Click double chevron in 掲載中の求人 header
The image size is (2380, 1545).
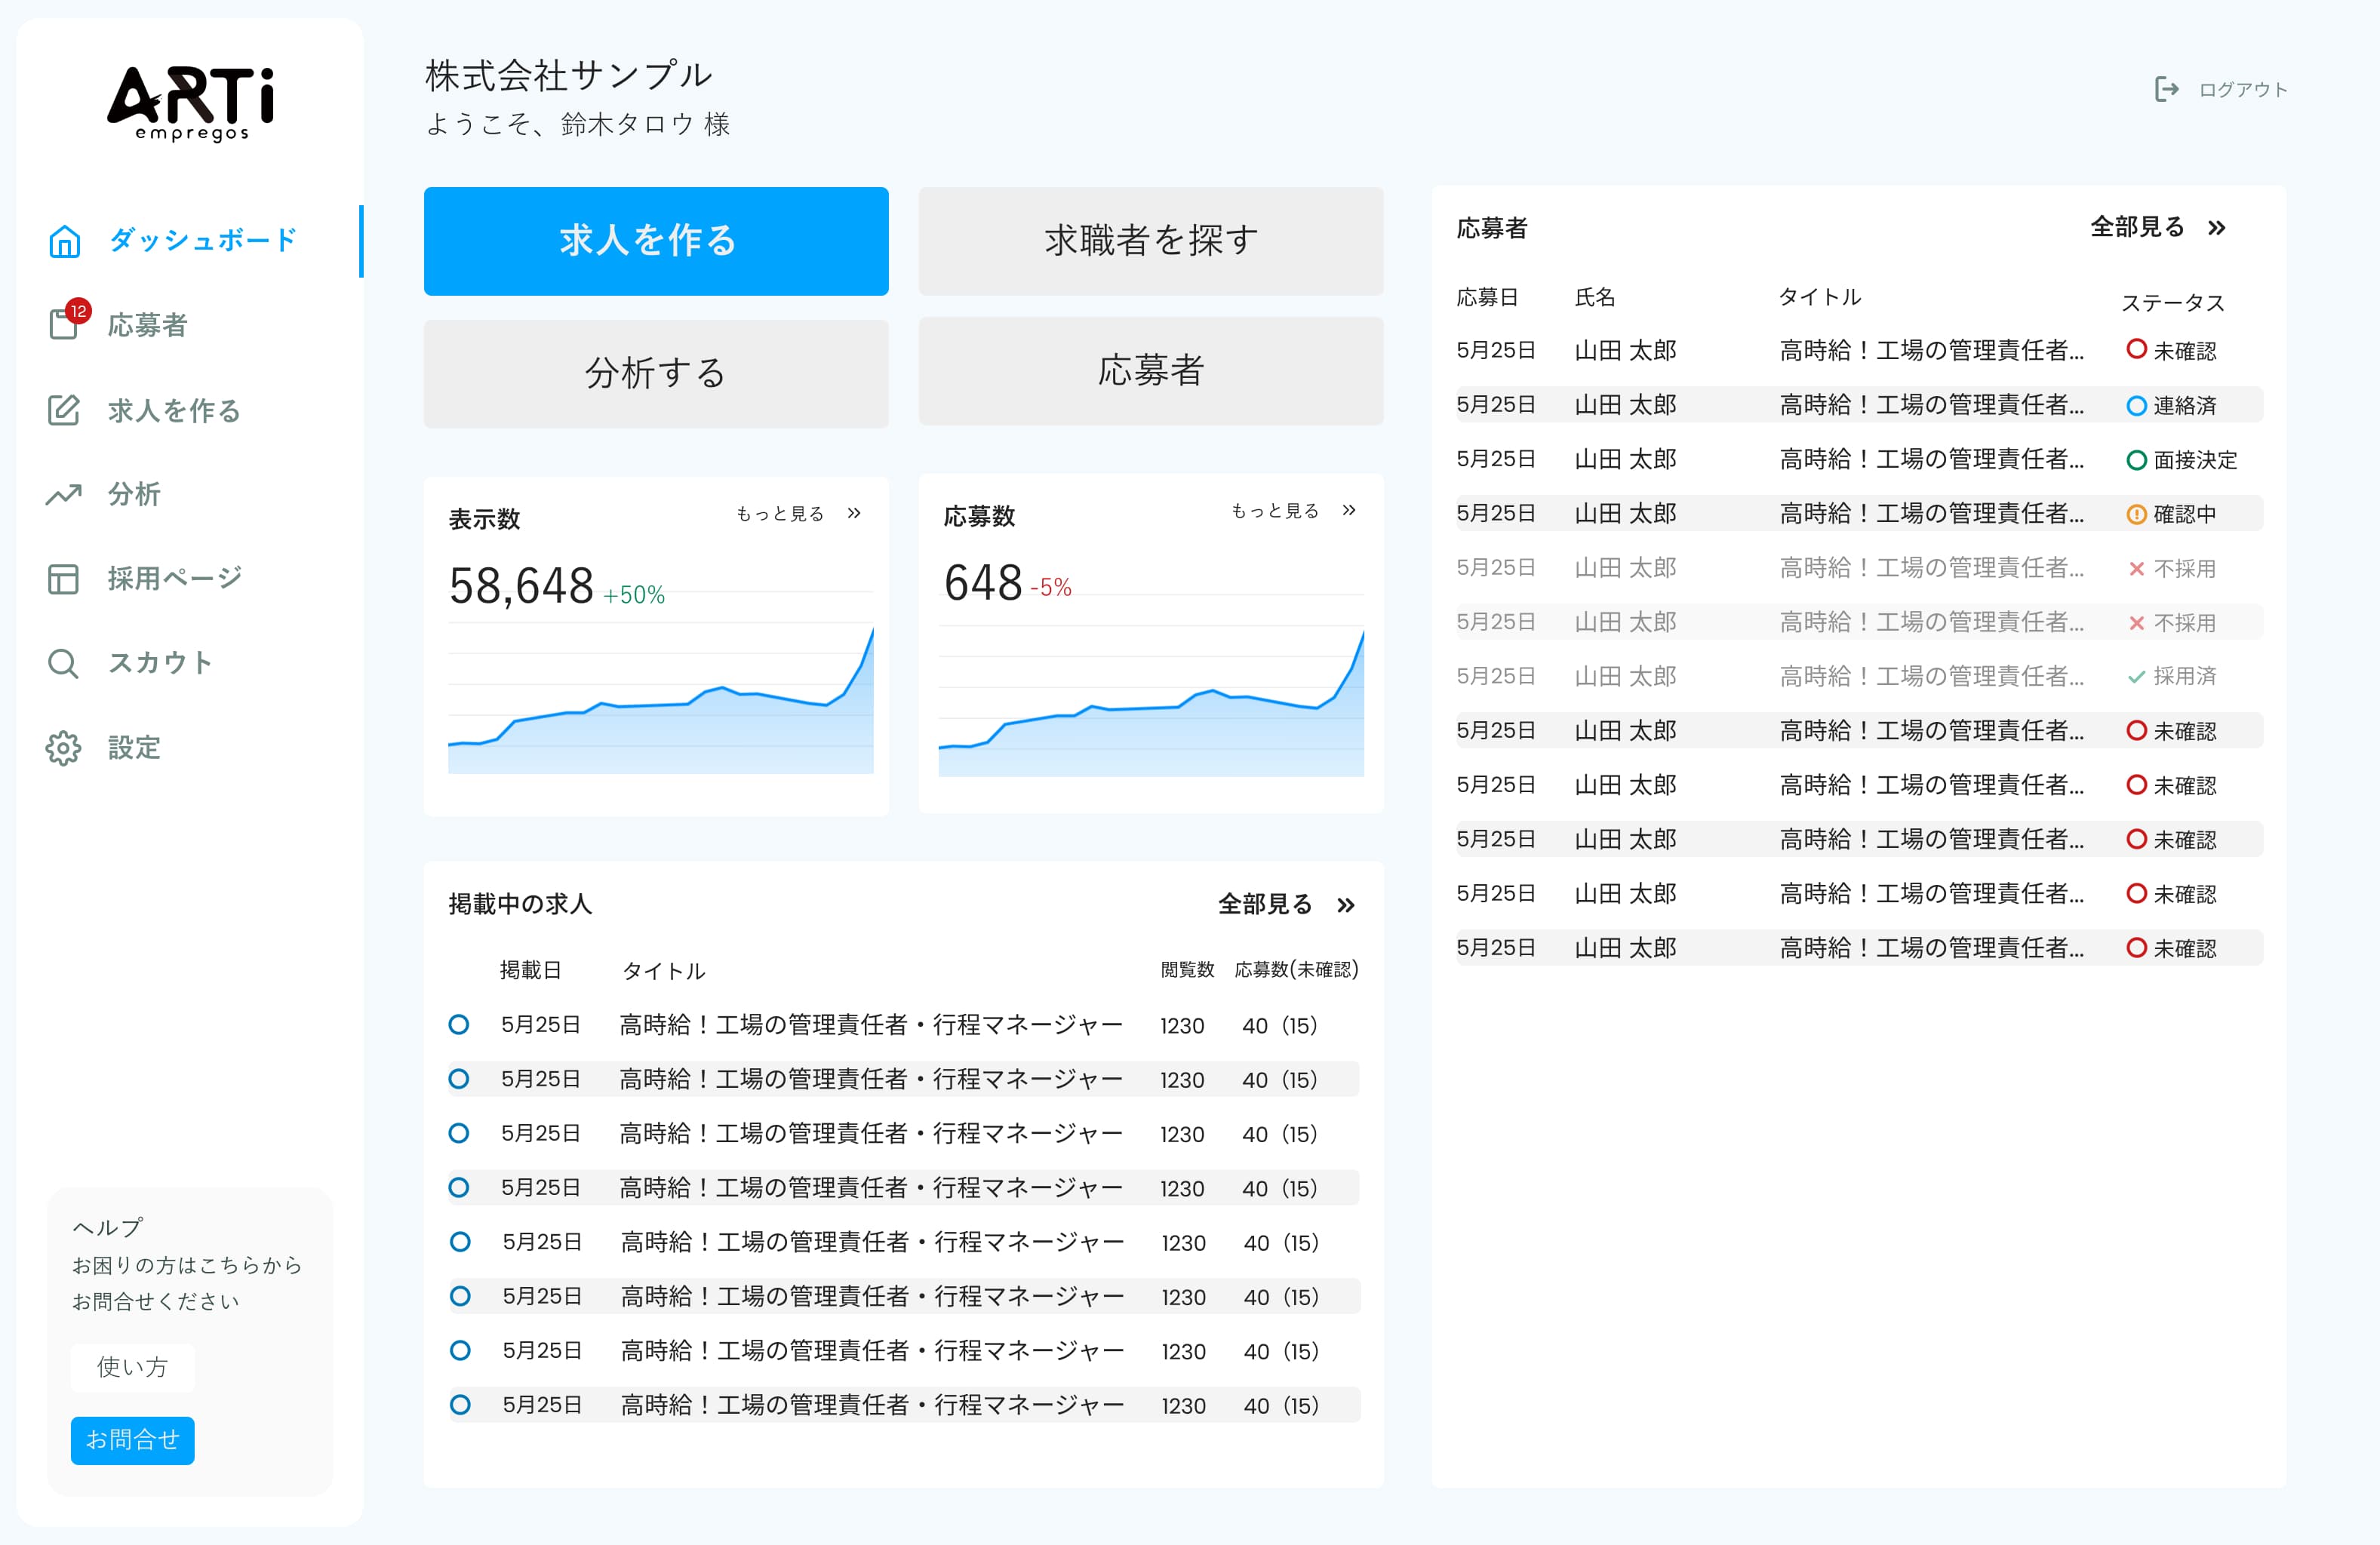[x=1346, y=905]
